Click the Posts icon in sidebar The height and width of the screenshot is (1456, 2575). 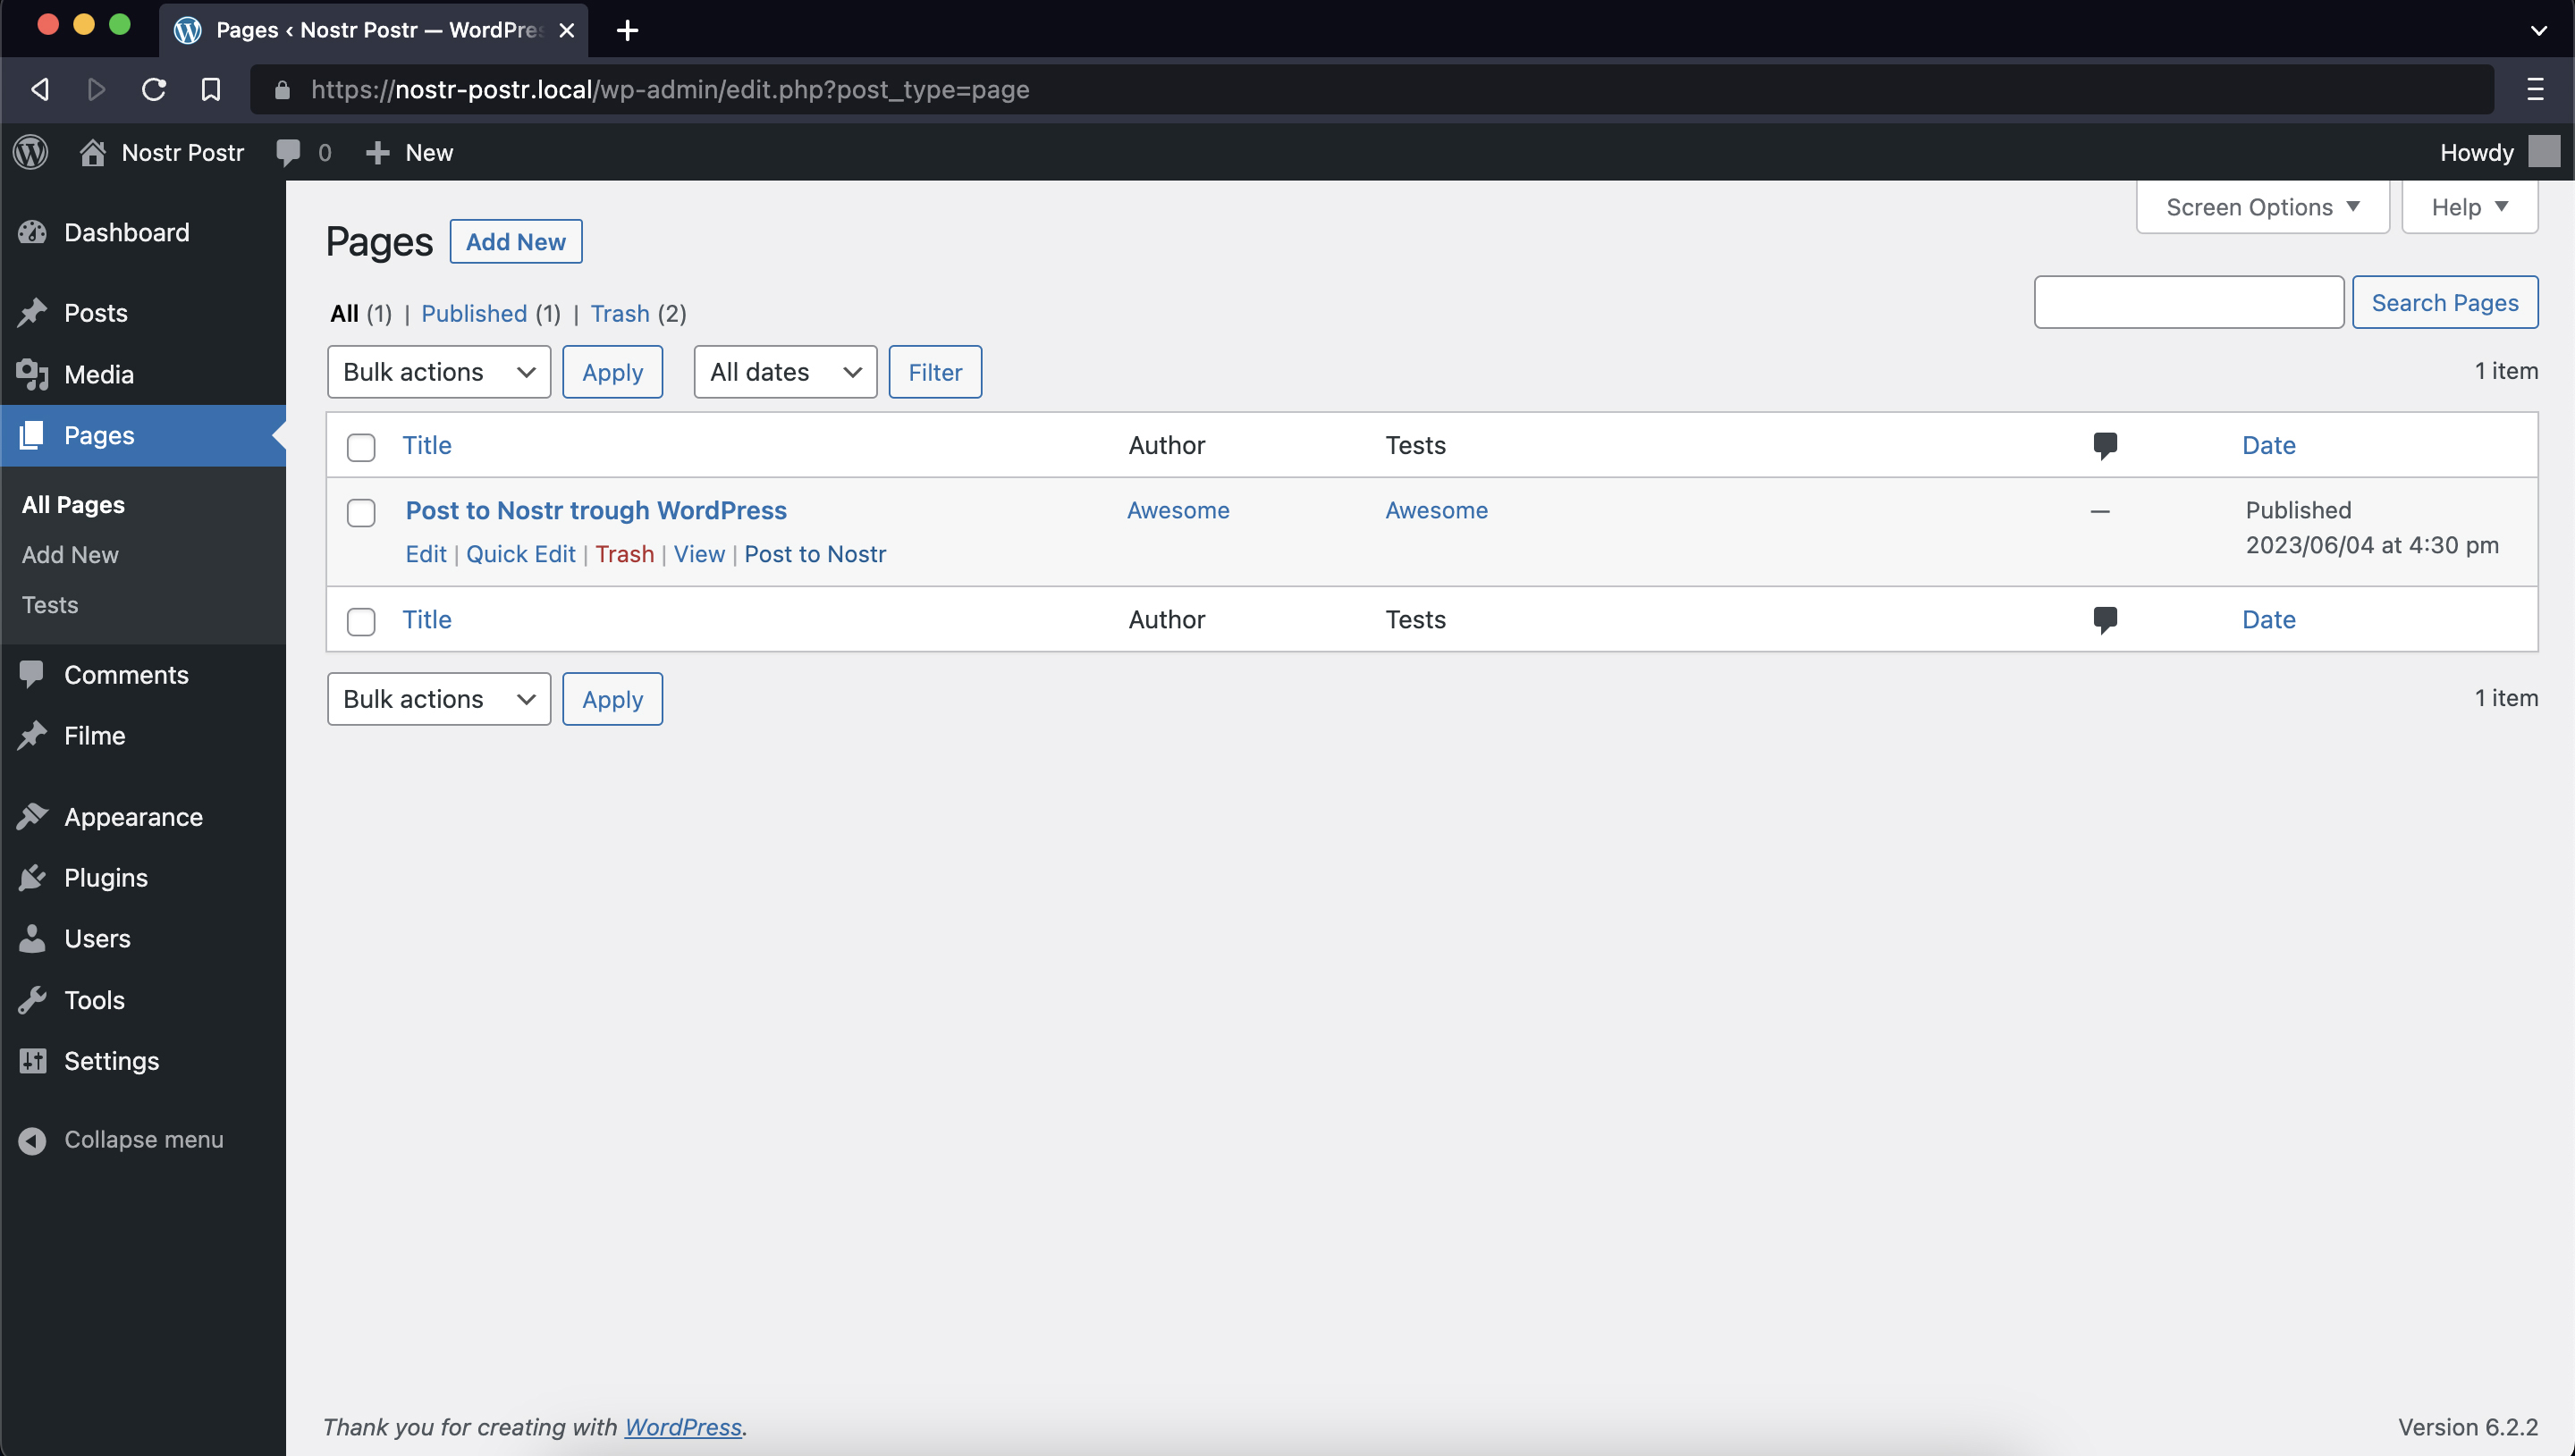(34, 313)
